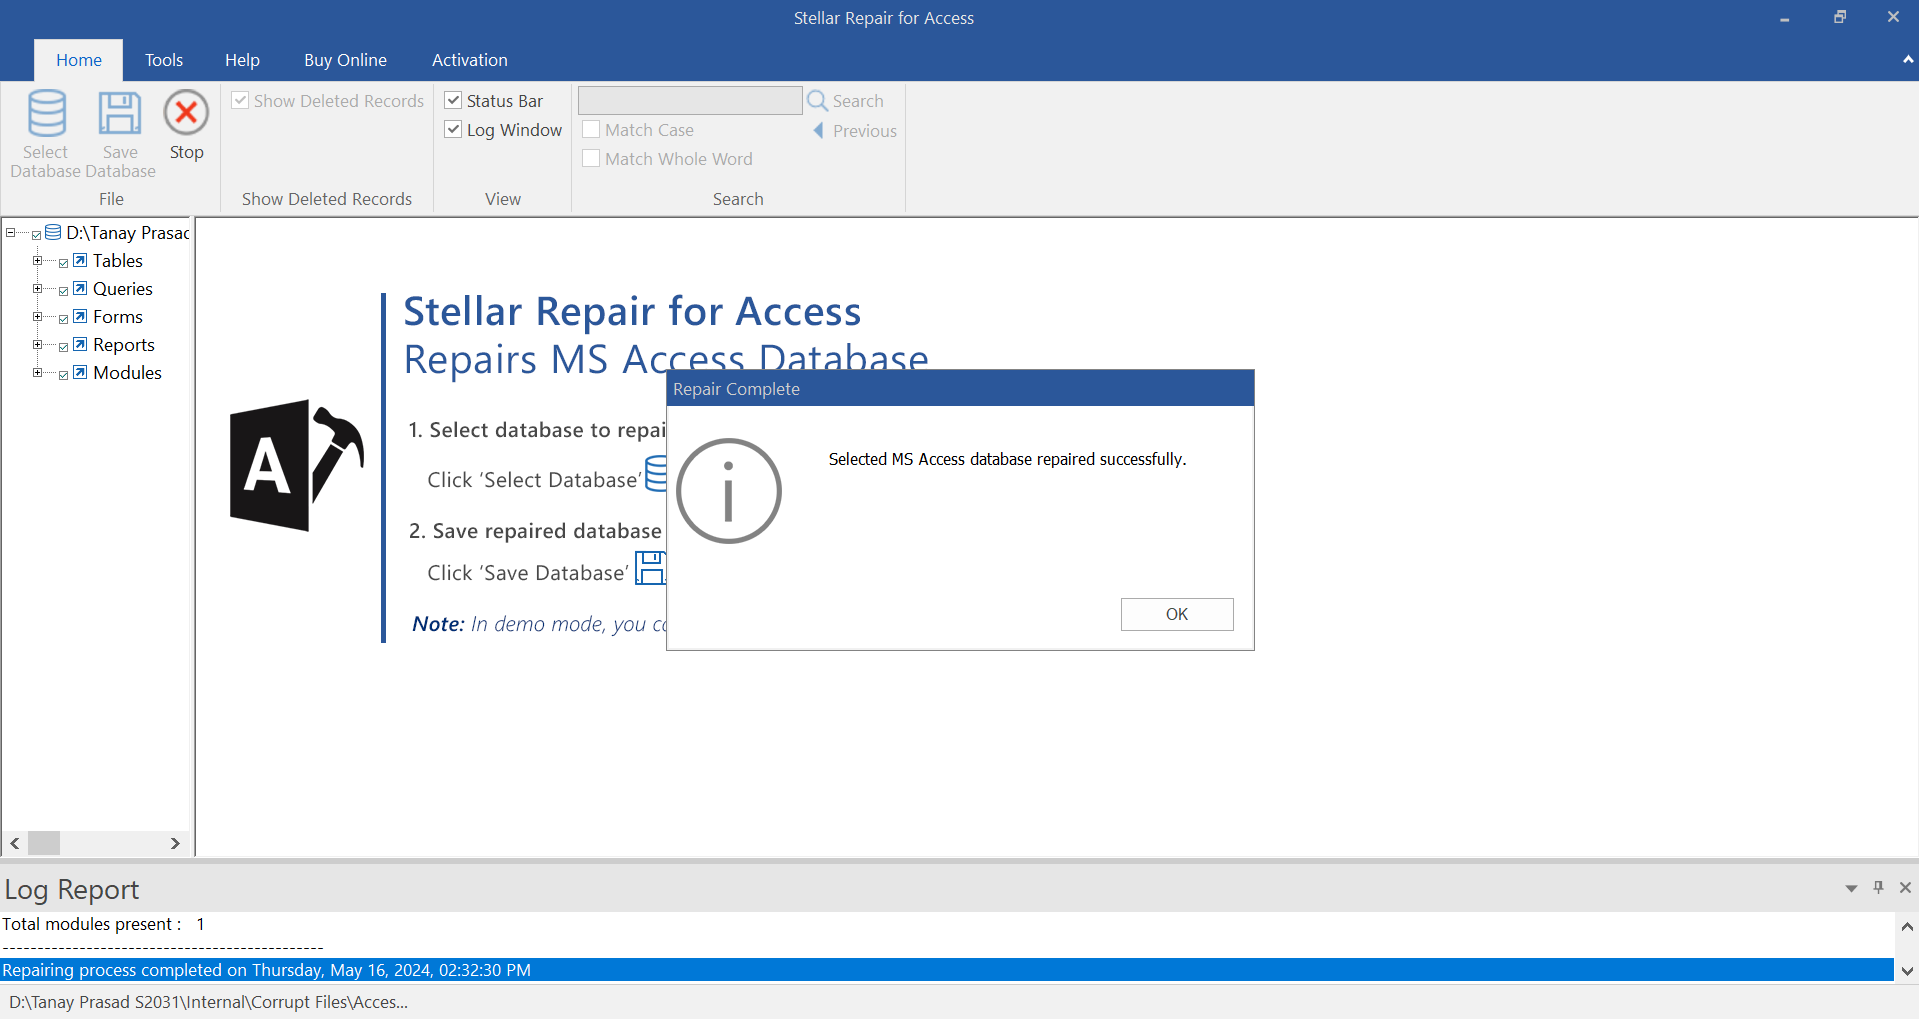Select the 'Repairing process completed' log line
The height and width of the screenshot is (1019, 1919).
pos(947,970)
